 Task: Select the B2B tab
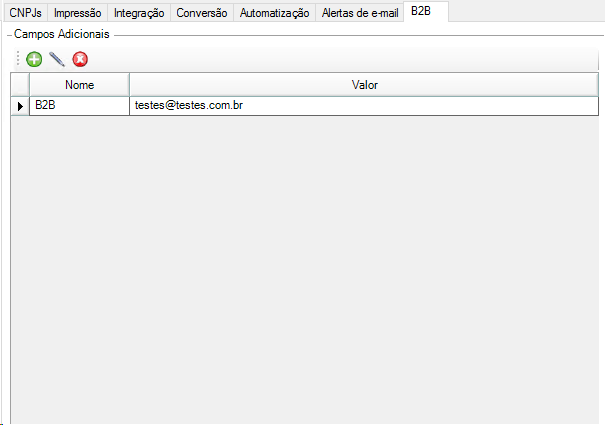426,11
